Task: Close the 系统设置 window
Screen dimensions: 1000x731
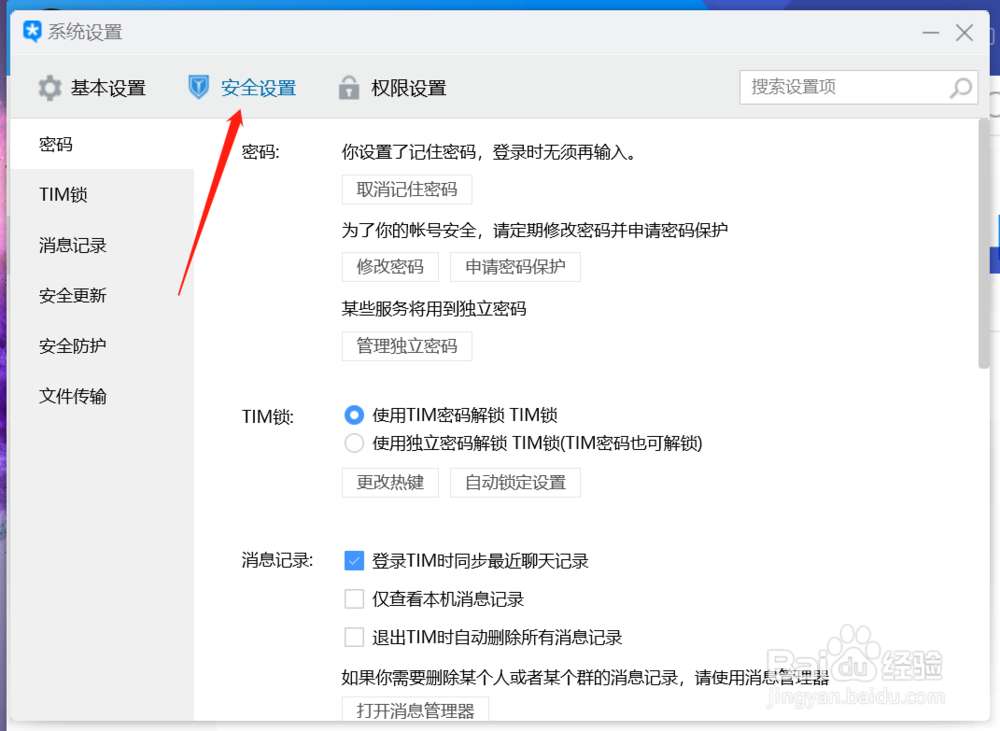Action: click(964, 33)
